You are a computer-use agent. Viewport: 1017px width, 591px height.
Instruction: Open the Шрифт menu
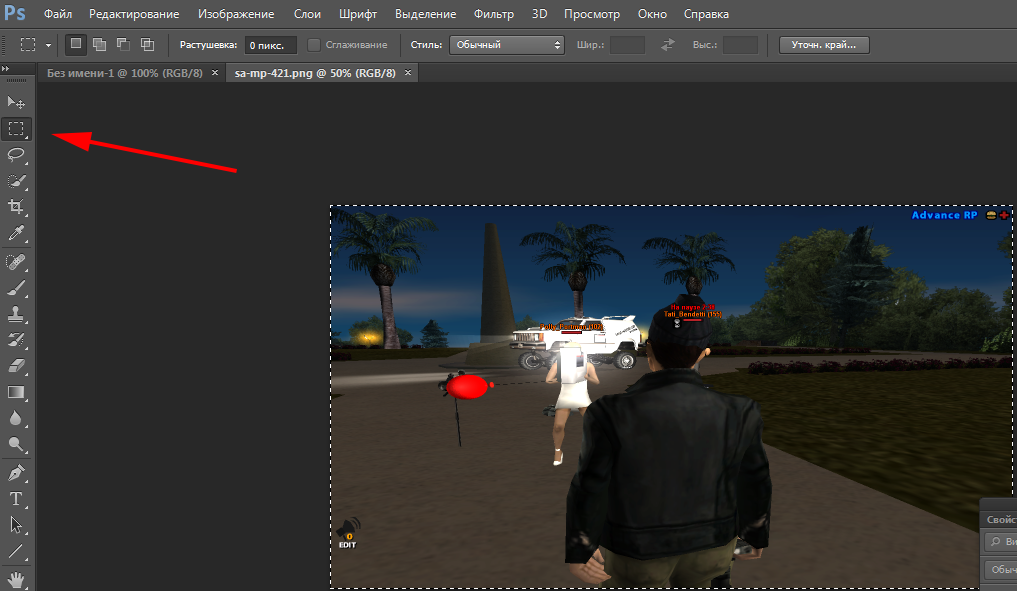click(358, 14)
